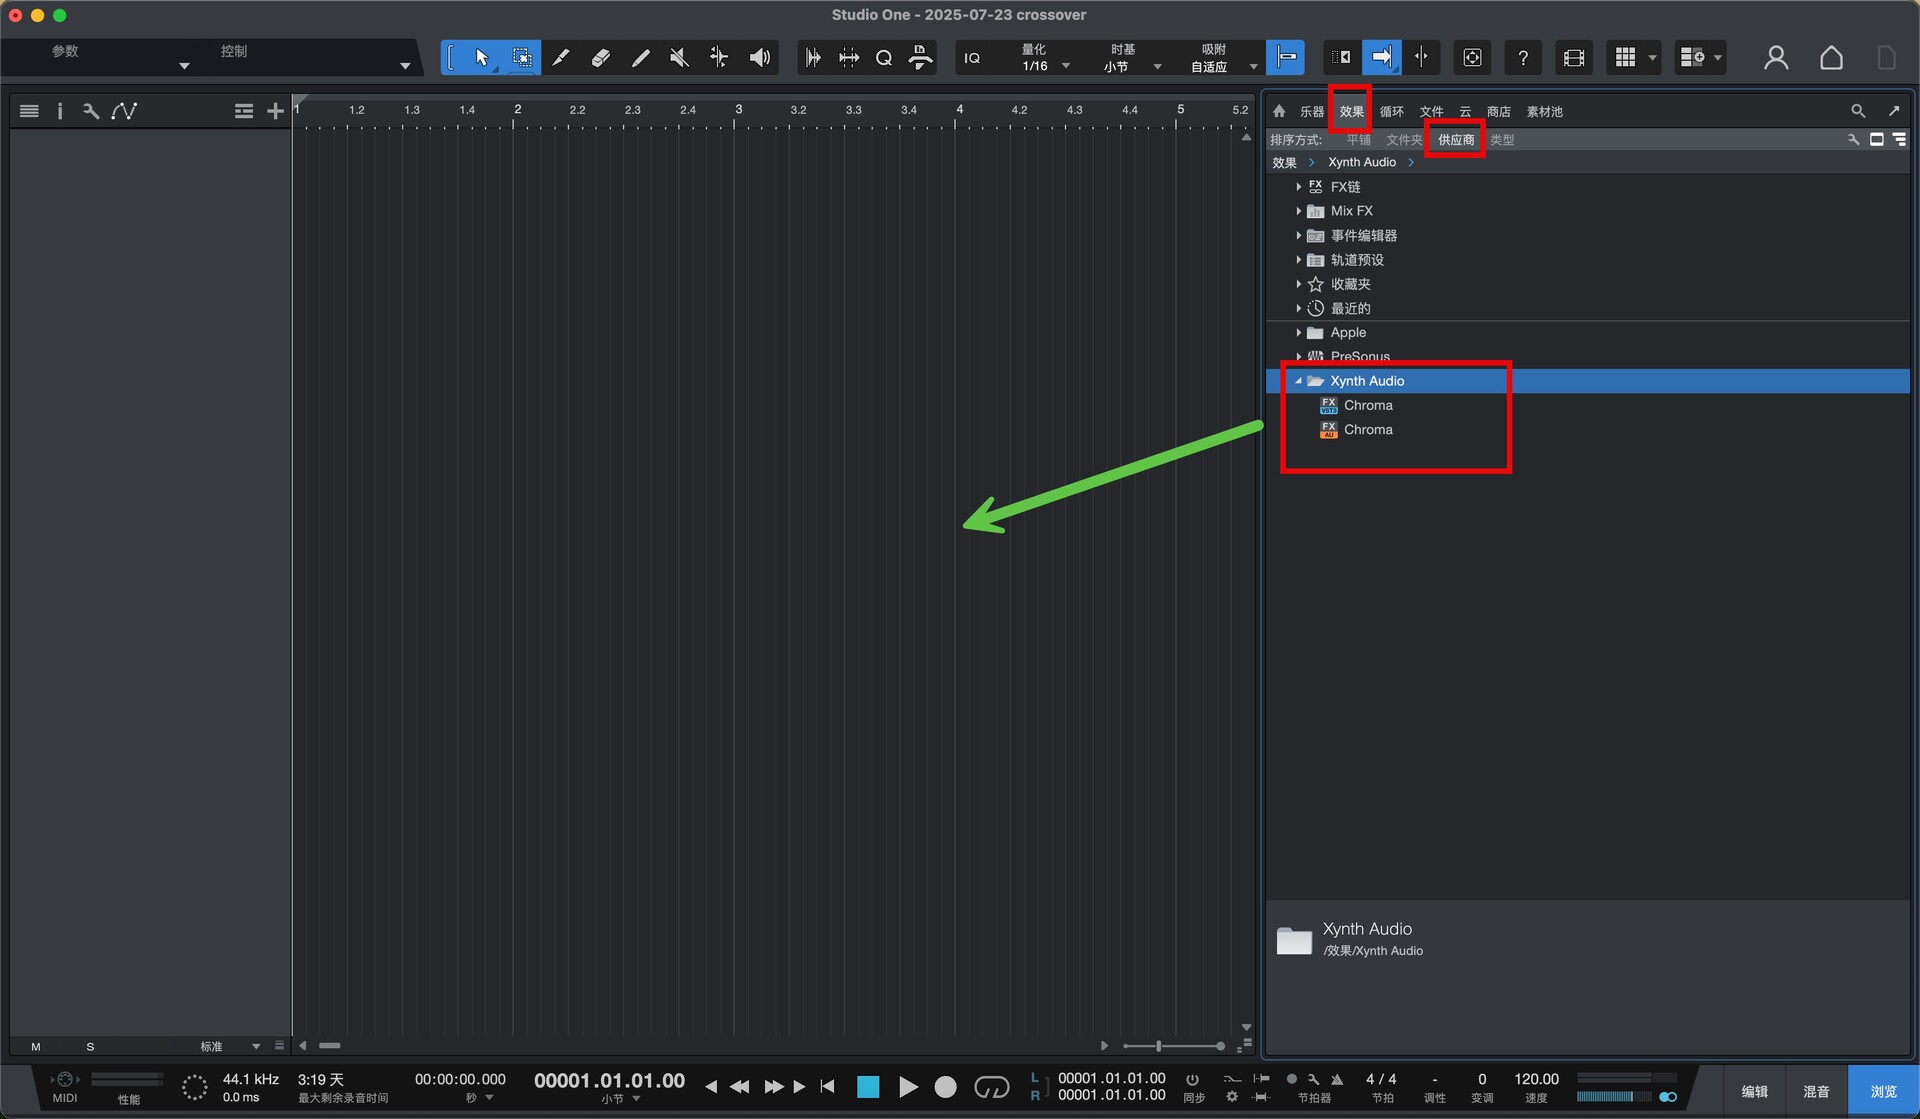This screenshot has height=1119, width=1920.
Task: Click the Quantize Q button
Action: coord(884,58)
